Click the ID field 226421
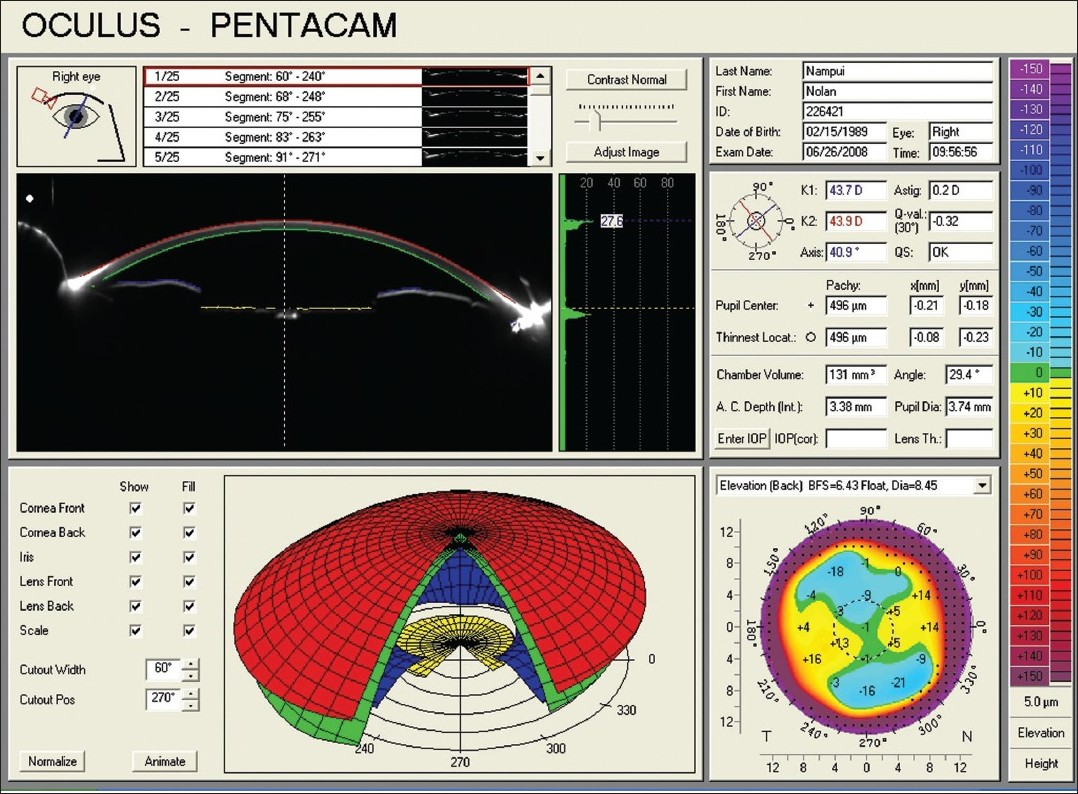This screenshot has height=794, width=1078. click(x=898, y=111)
